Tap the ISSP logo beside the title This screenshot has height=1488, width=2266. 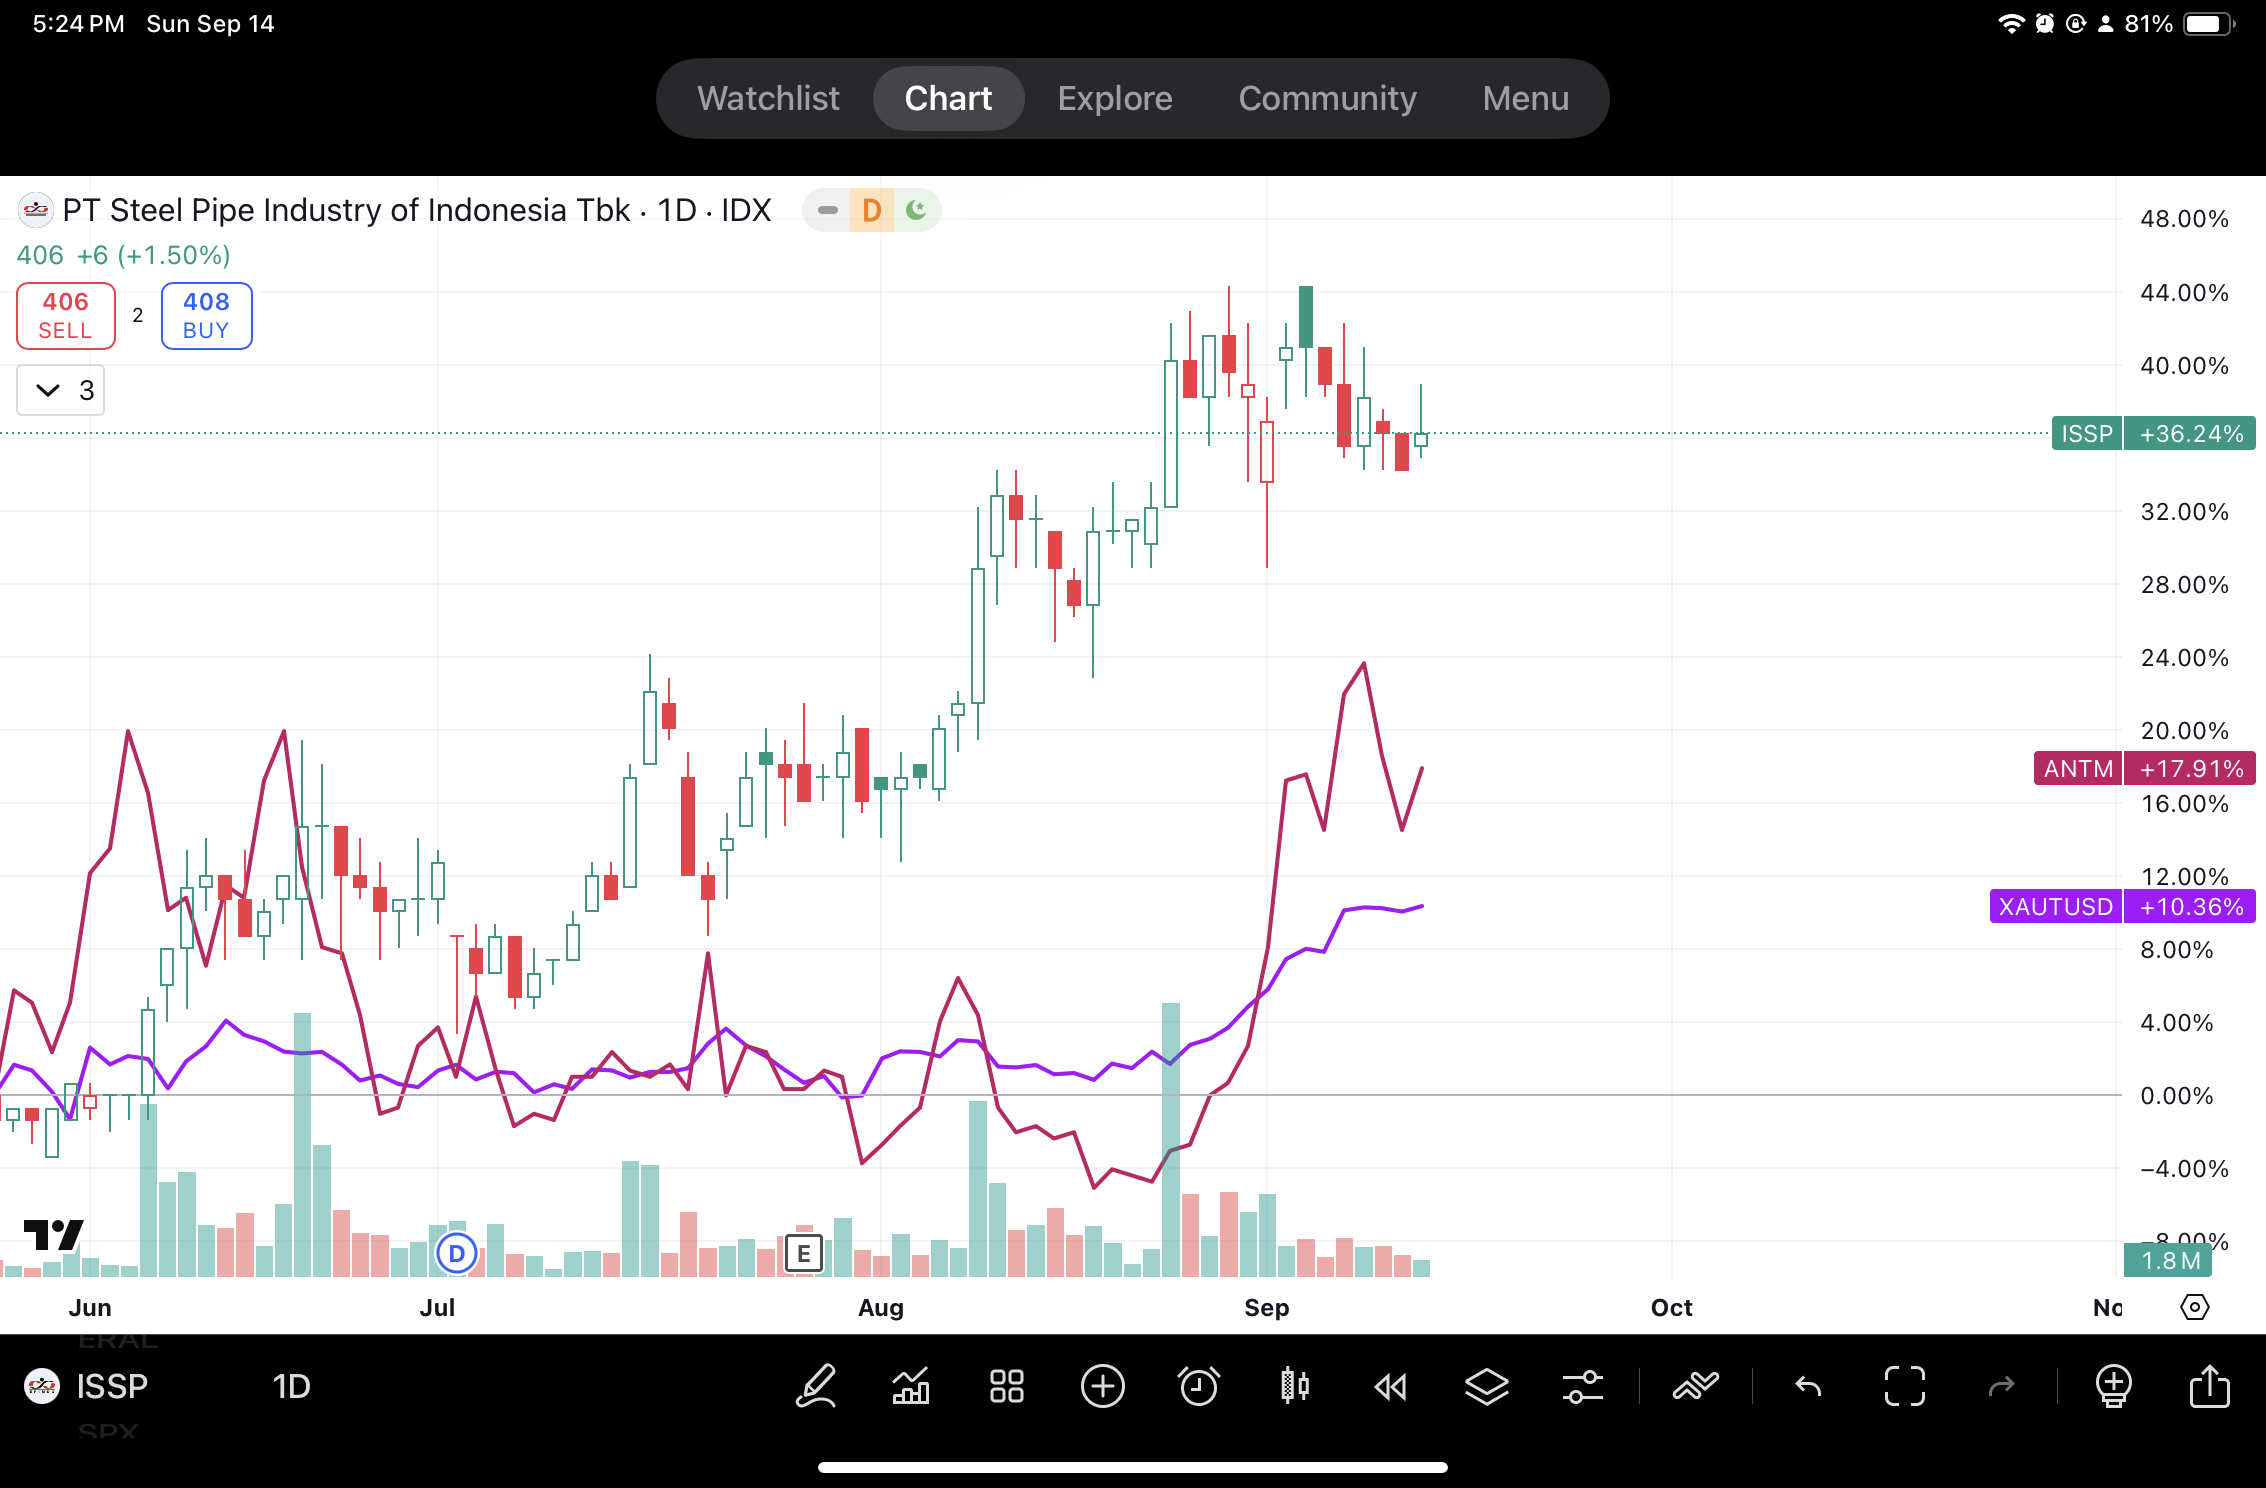tap(36, 210)
